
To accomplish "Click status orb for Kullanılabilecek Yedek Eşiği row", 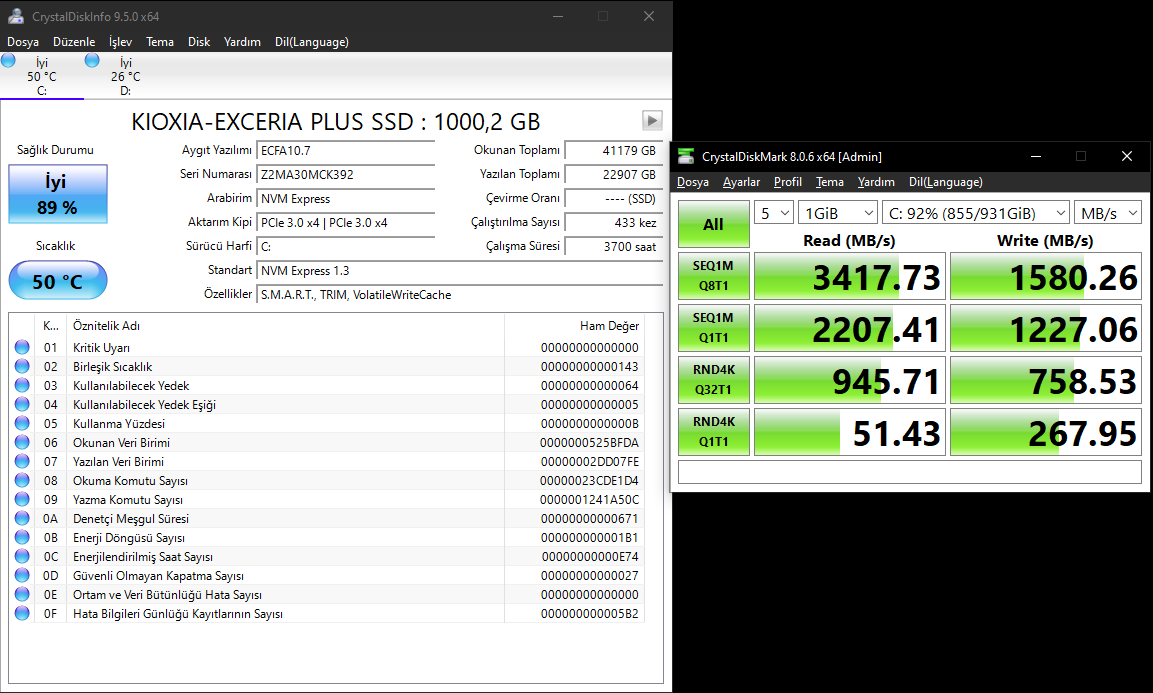I will tap(22, 405).
